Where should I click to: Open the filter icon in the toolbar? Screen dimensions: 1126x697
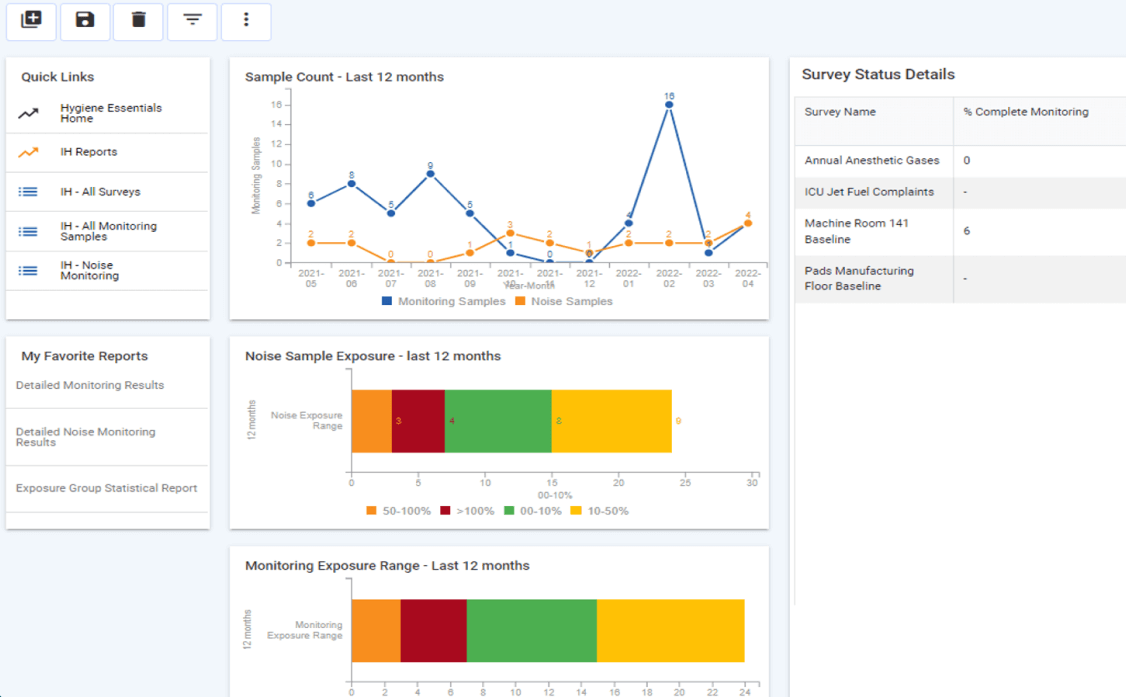(192, 21)
